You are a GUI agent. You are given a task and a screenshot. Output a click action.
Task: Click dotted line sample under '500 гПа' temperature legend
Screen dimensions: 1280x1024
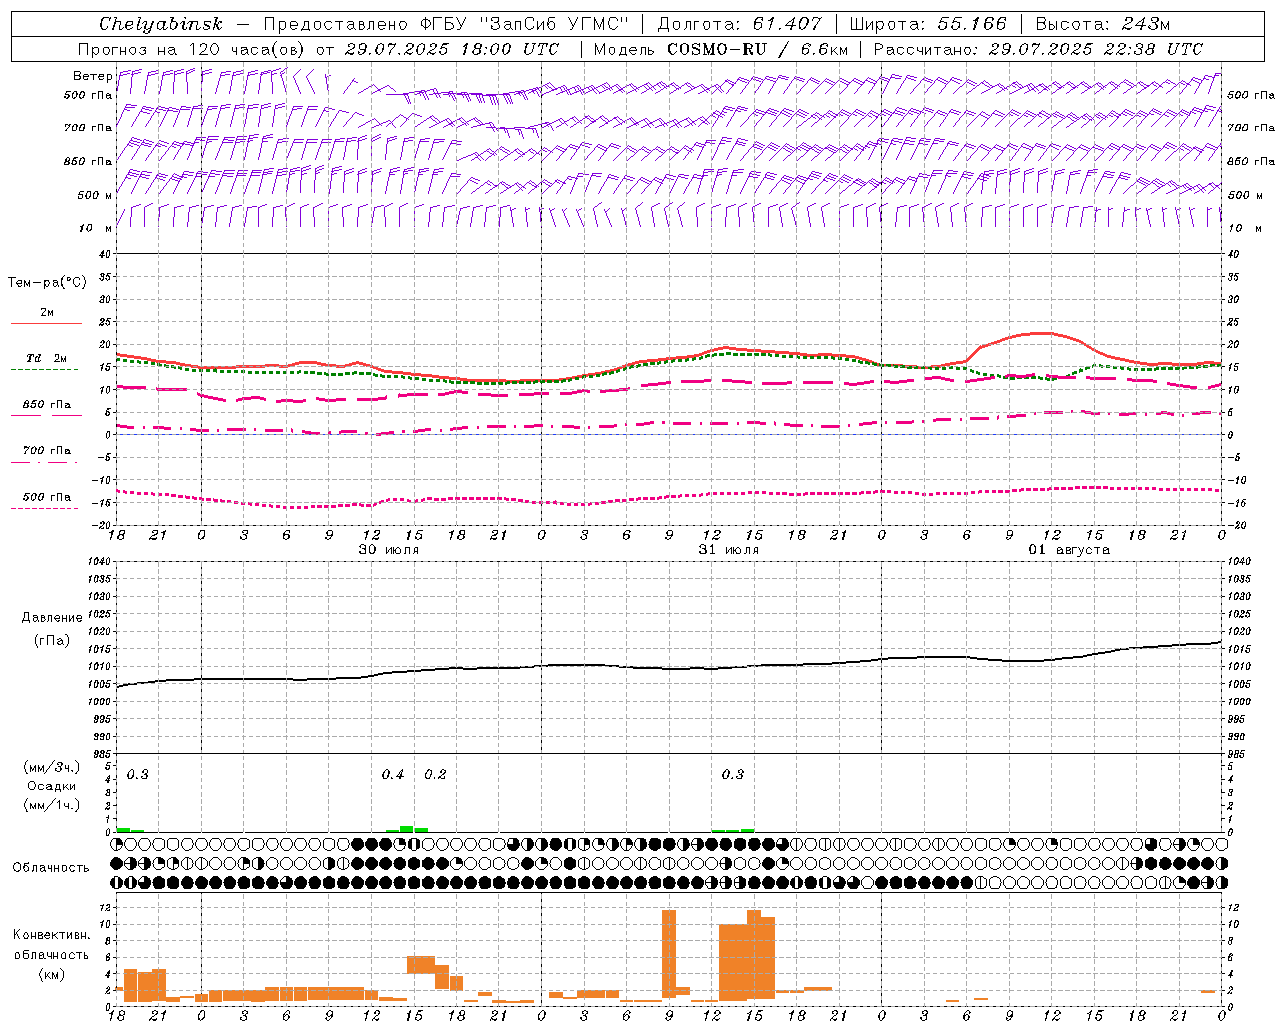click(45, 508)
